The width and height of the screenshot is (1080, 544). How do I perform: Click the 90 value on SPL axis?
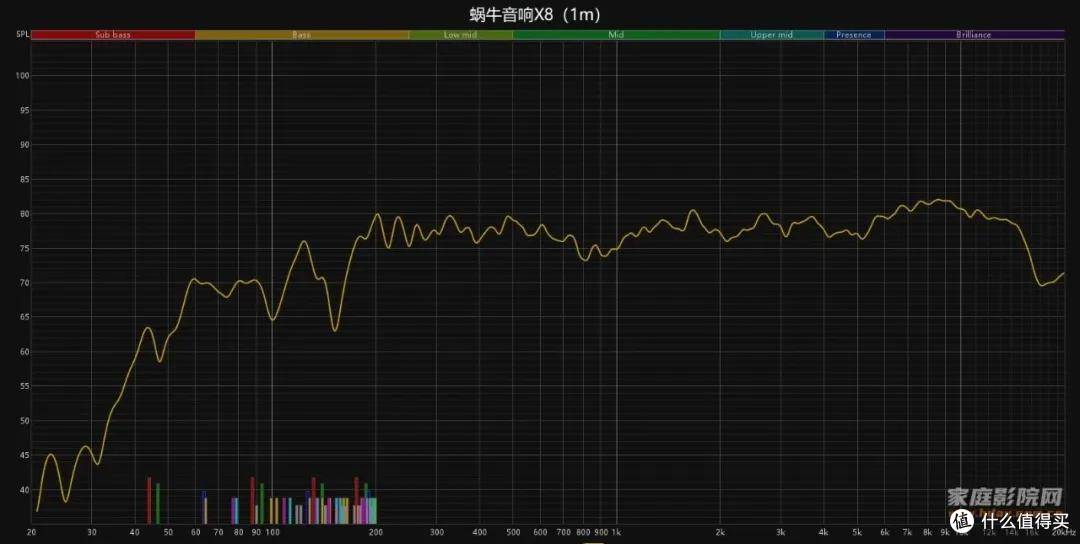click(25, 145)
